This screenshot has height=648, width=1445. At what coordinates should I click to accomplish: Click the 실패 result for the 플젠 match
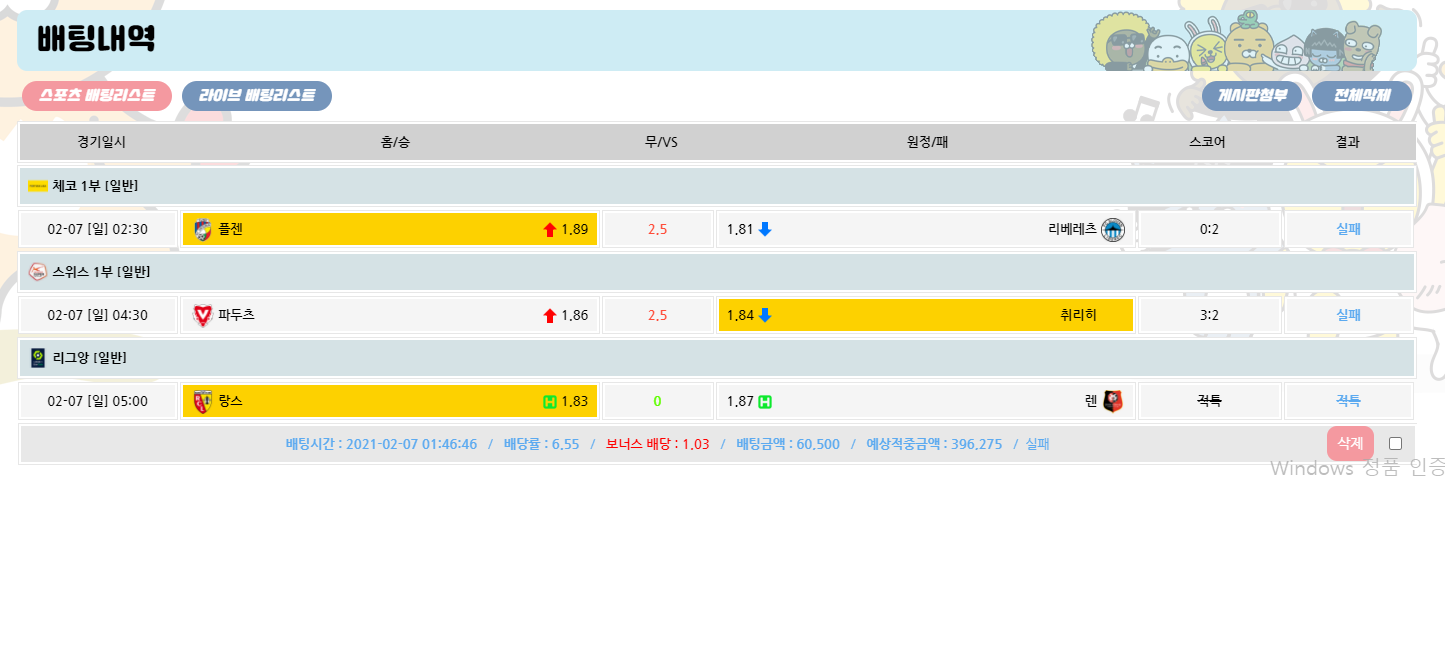tap(1348, 230)
